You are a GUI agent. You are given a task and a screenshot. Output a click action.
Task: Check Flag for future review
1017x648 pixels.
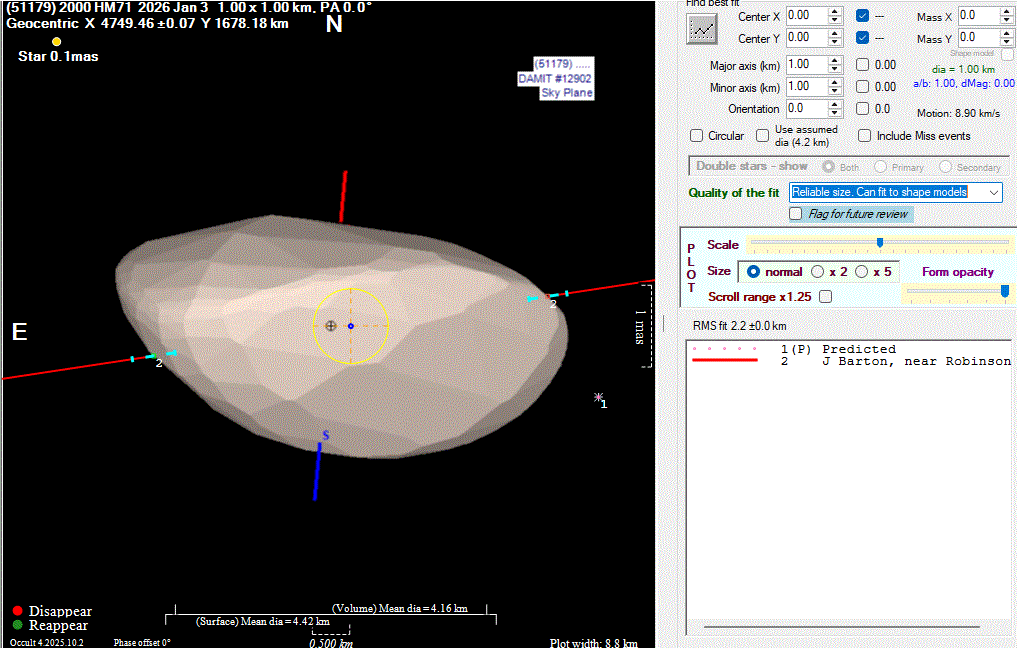tap(796, 214)
